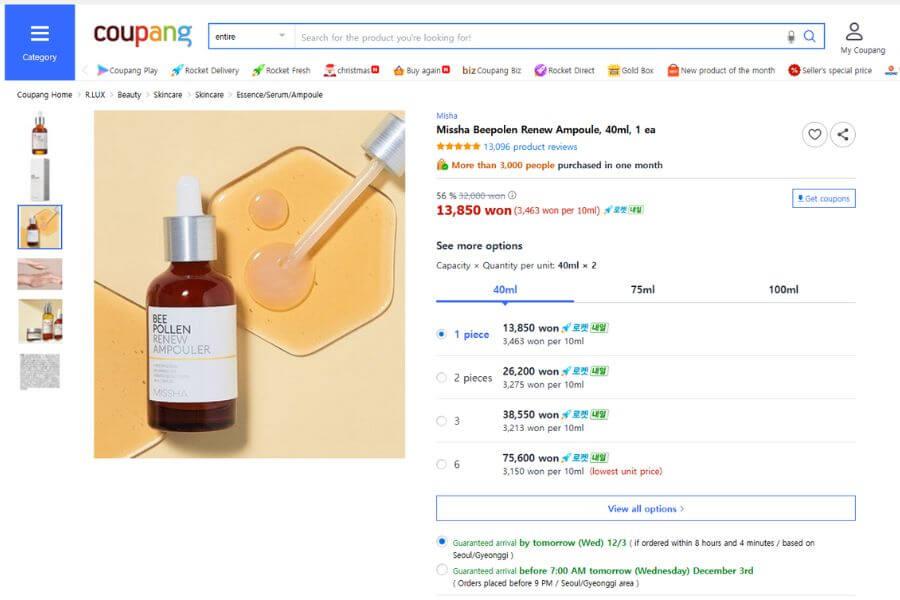Image resolution: width=900 pixels, height=600 pixels.
Task: Switch to the 100ml capacity tab
Action: tap(783, 290)
